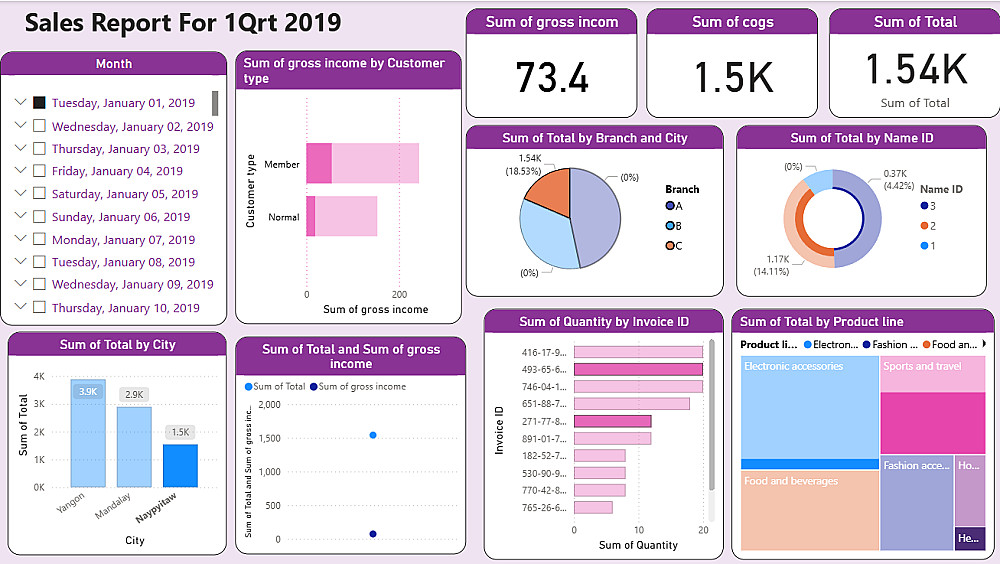Expand Tuesday, January 01, 2019 chevron

click(x=20, y=102)
